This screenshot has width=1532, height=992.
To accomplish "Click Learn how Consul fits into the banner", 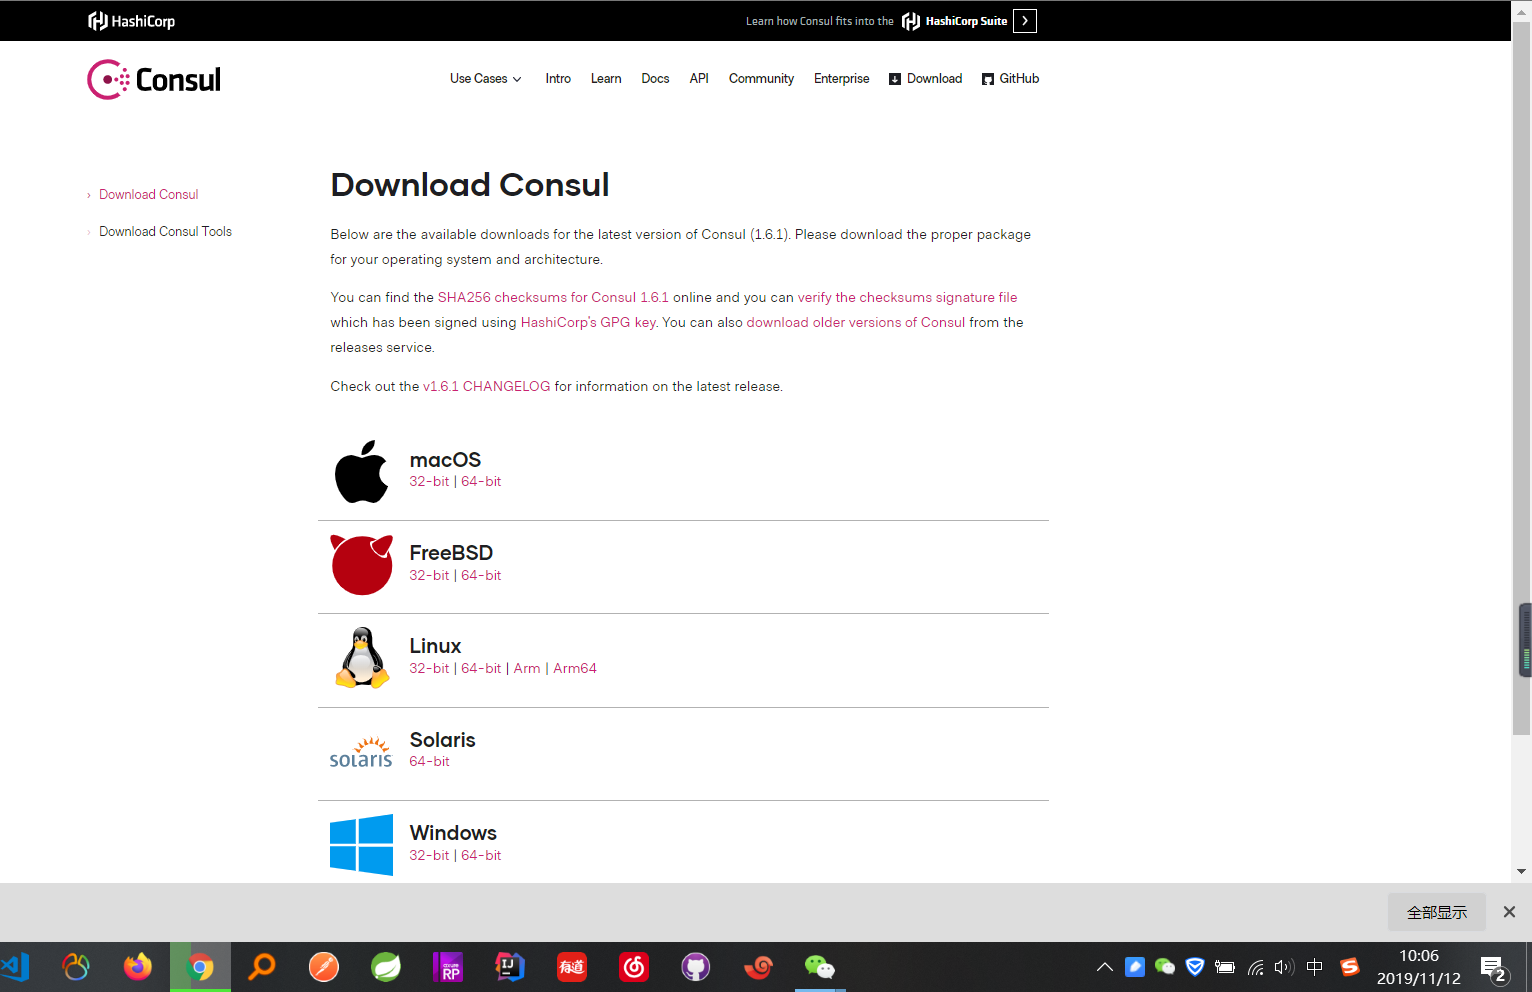I will [820, 21].
